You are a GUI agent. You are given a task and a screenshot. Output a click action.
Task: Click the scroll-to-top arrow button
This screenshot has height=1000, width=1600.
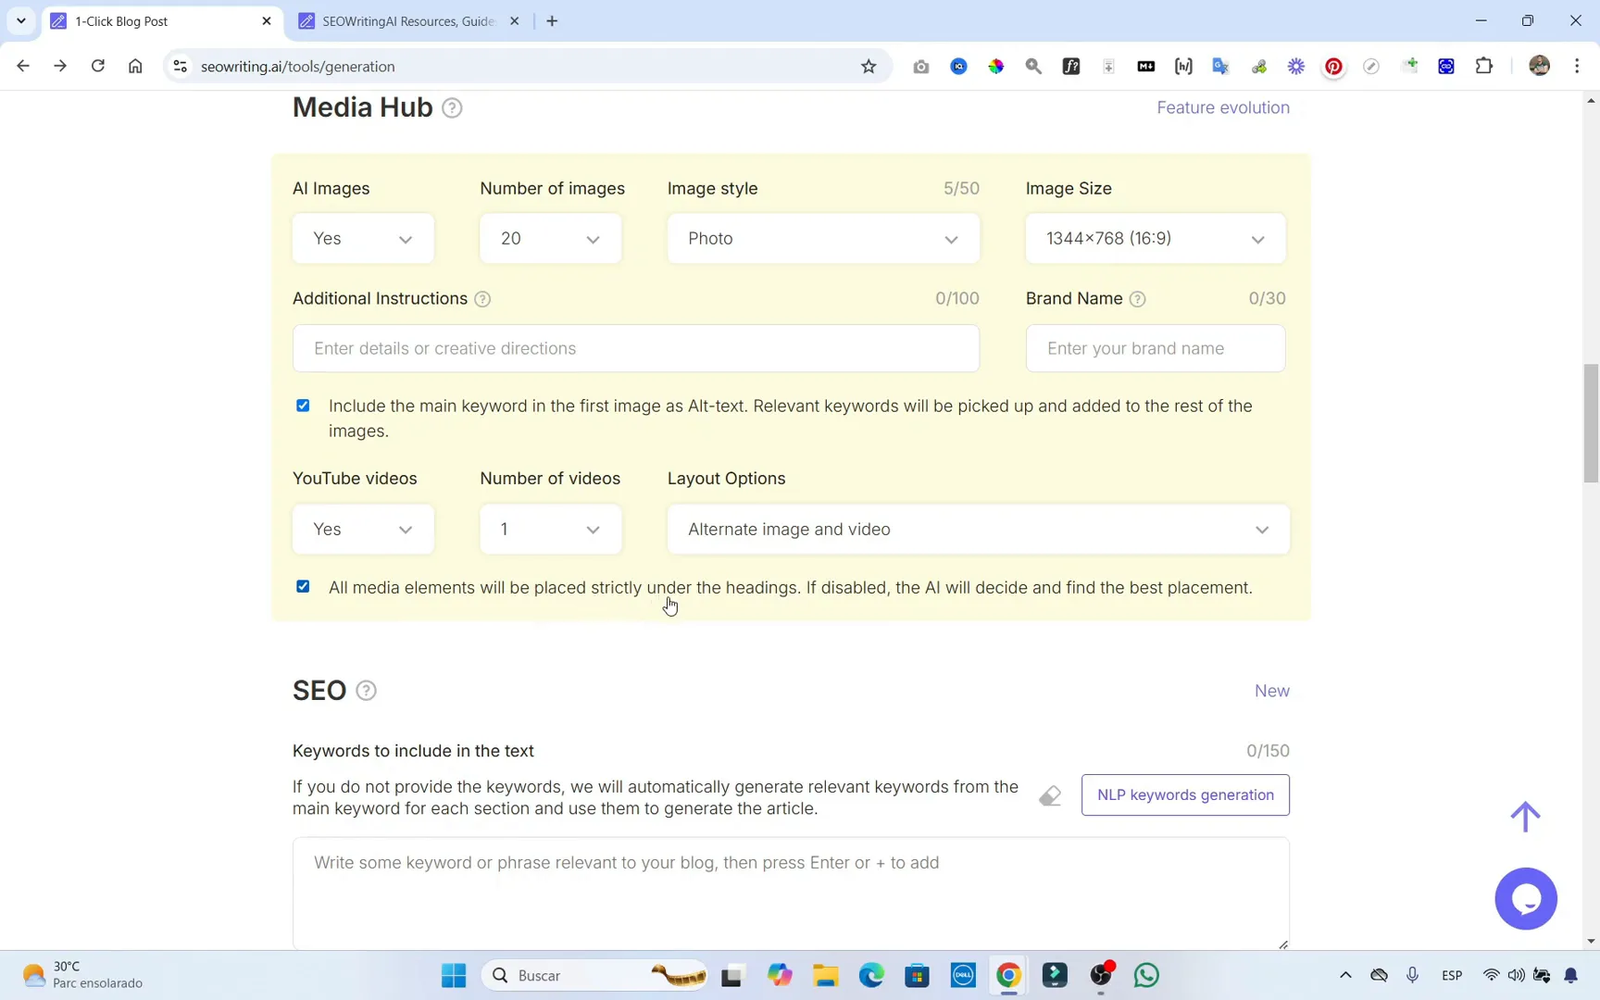coord(1525,816)
